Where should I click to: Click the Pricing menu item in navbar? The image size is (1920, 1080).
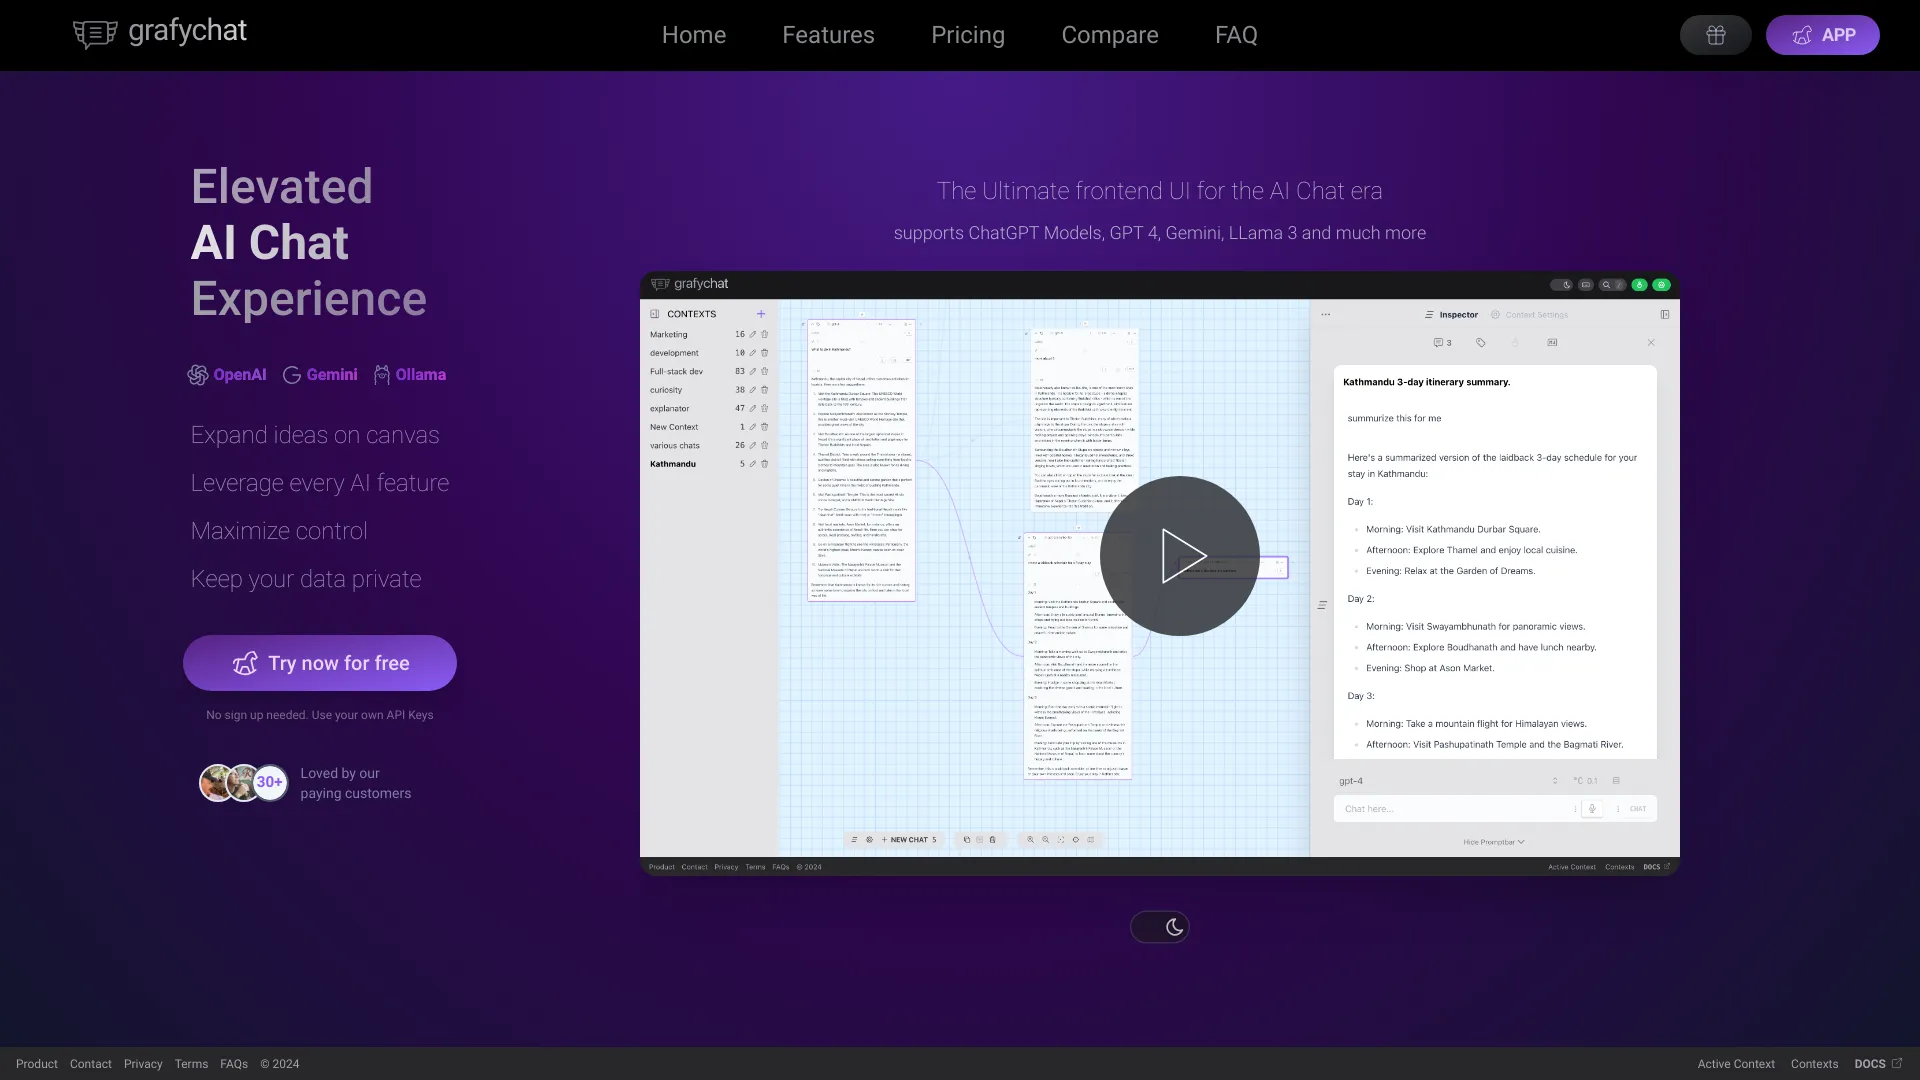[968, 34]
